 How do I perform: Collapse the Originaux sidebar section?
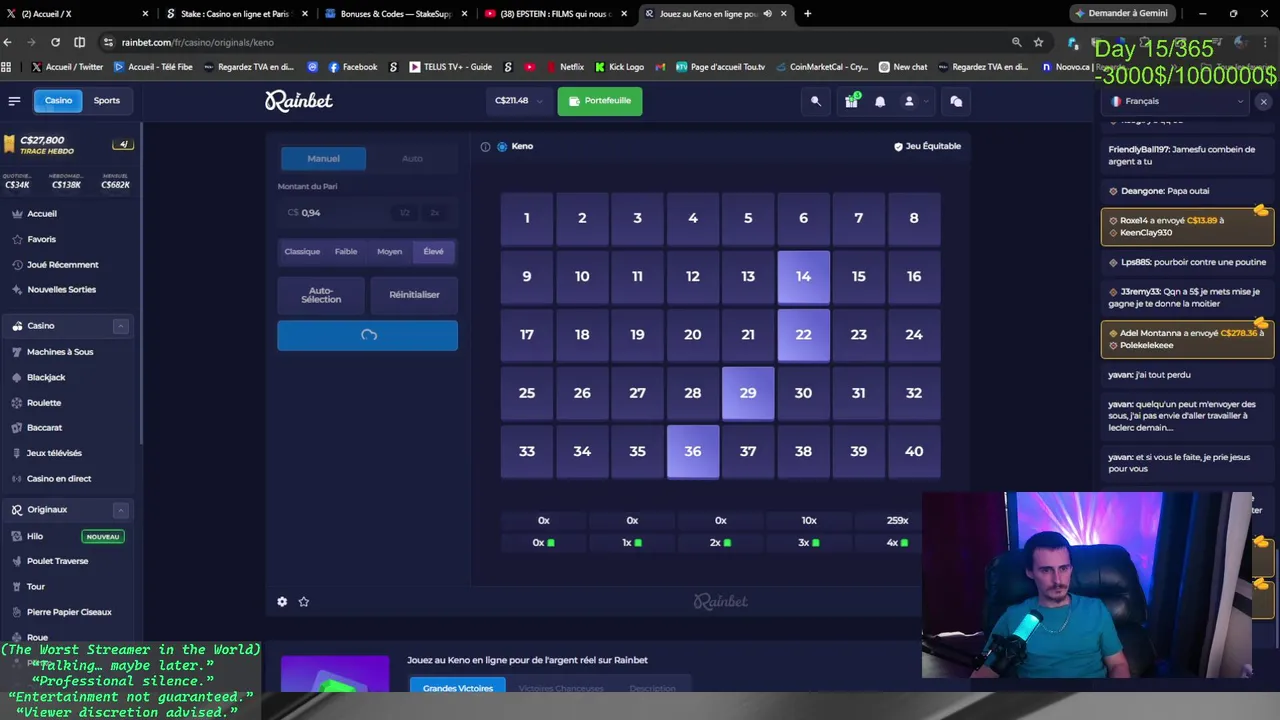pyautogui.click(x=121, y=510)
